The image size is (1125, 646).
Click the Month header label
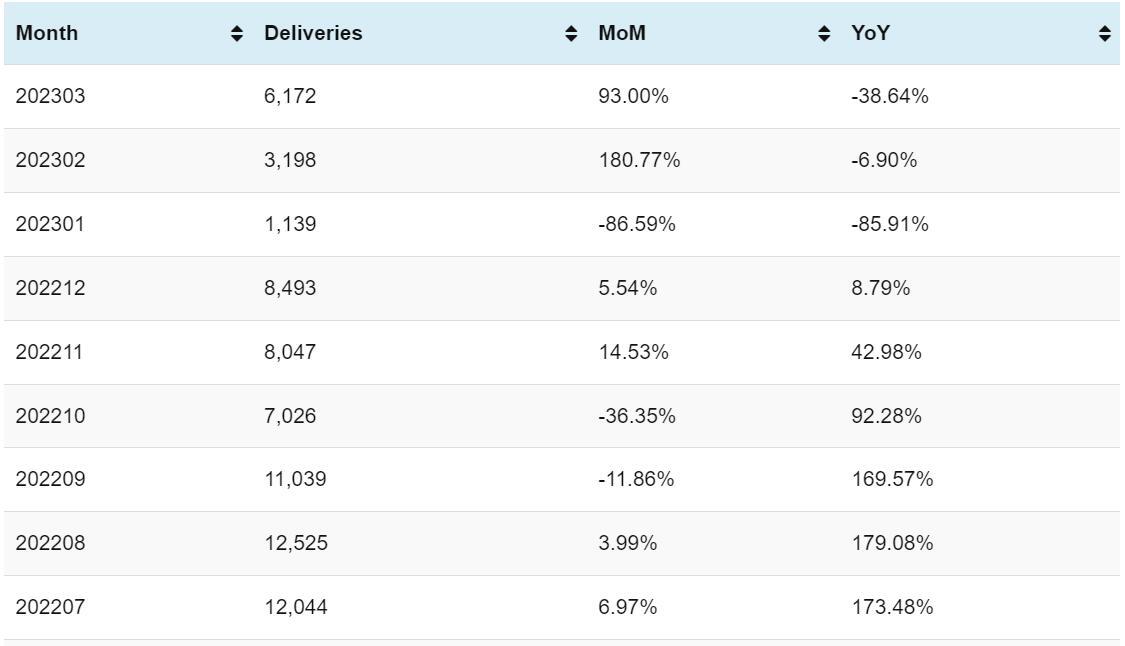47,33
